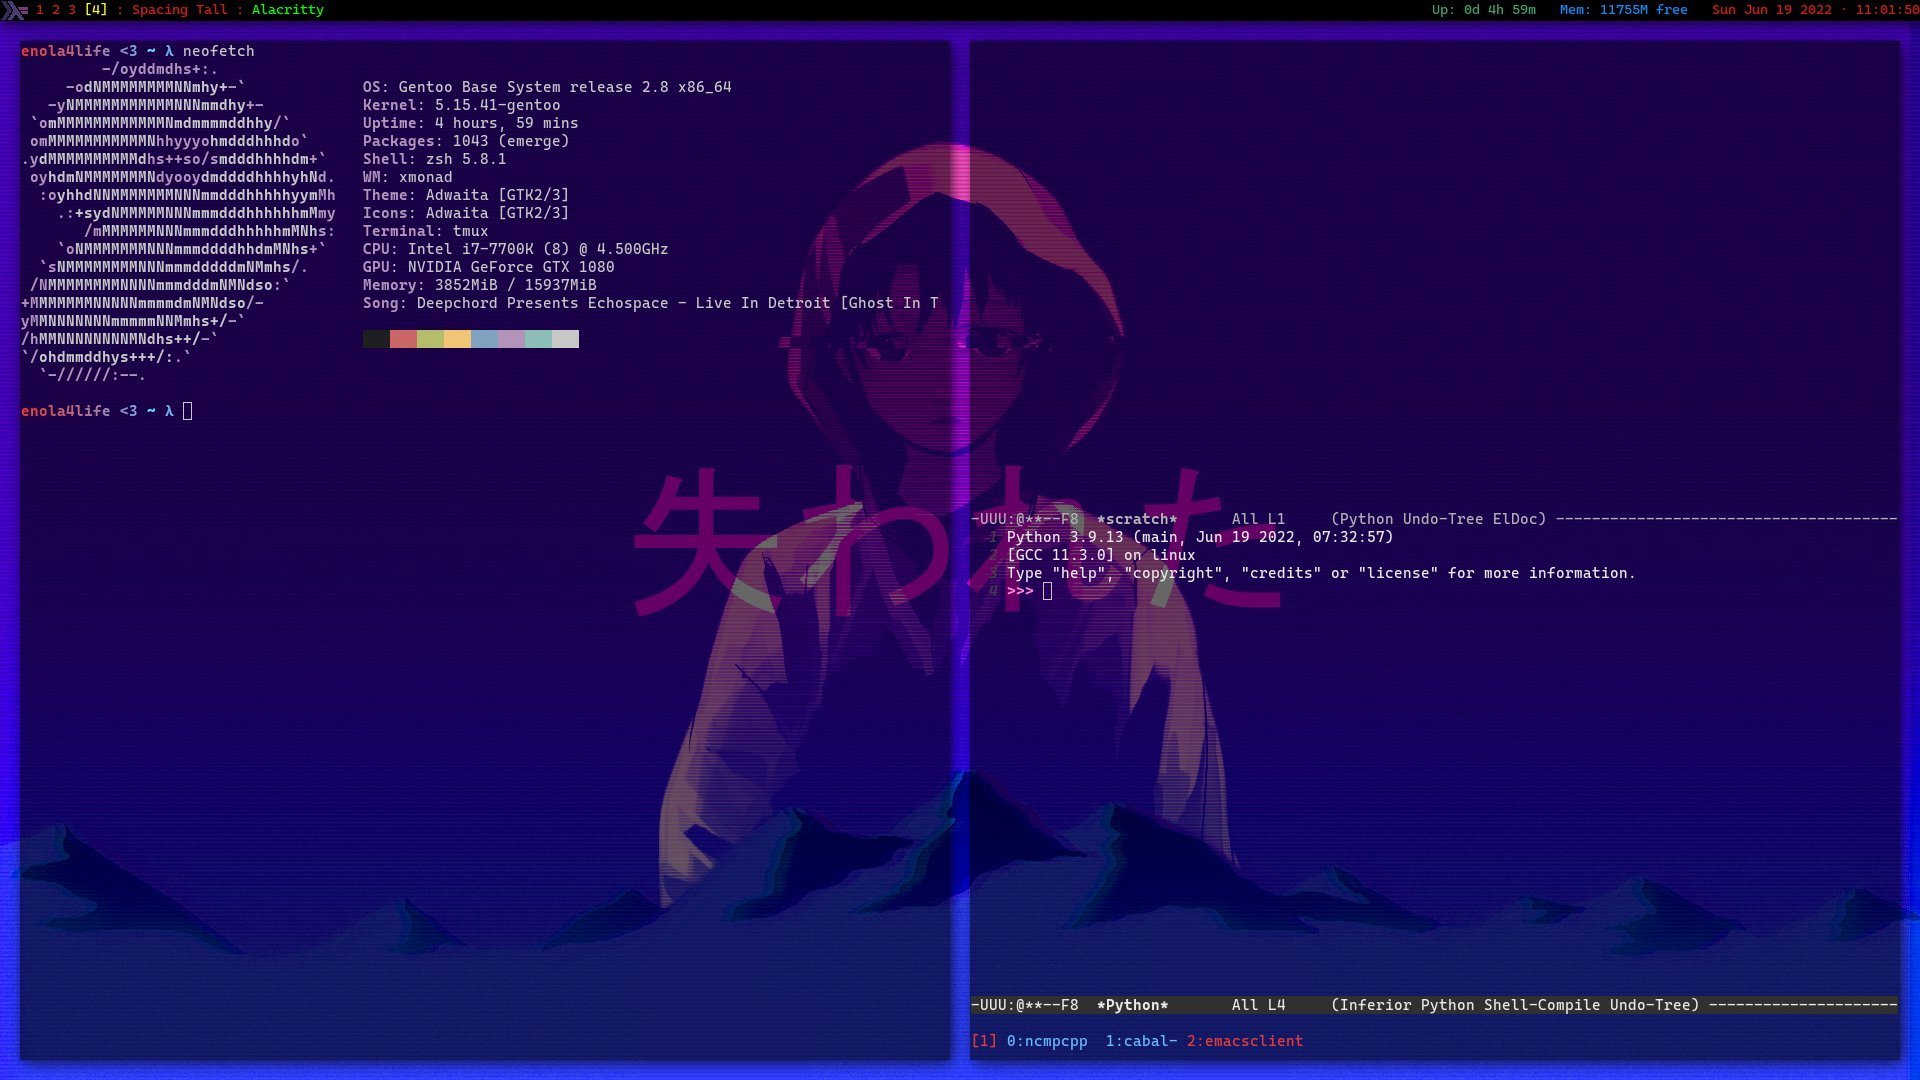This screenshot has height=1080, width=1920.
Task: Click the green neofetch color block
Action: click(x=430, y=339)
